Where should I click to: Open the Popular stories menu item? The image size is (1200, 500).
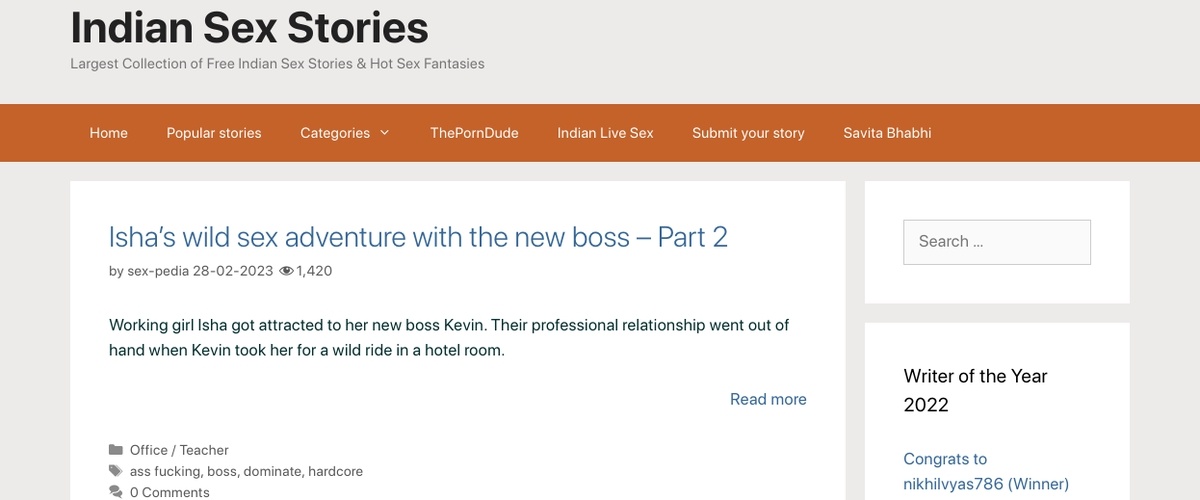pos(214,133)
